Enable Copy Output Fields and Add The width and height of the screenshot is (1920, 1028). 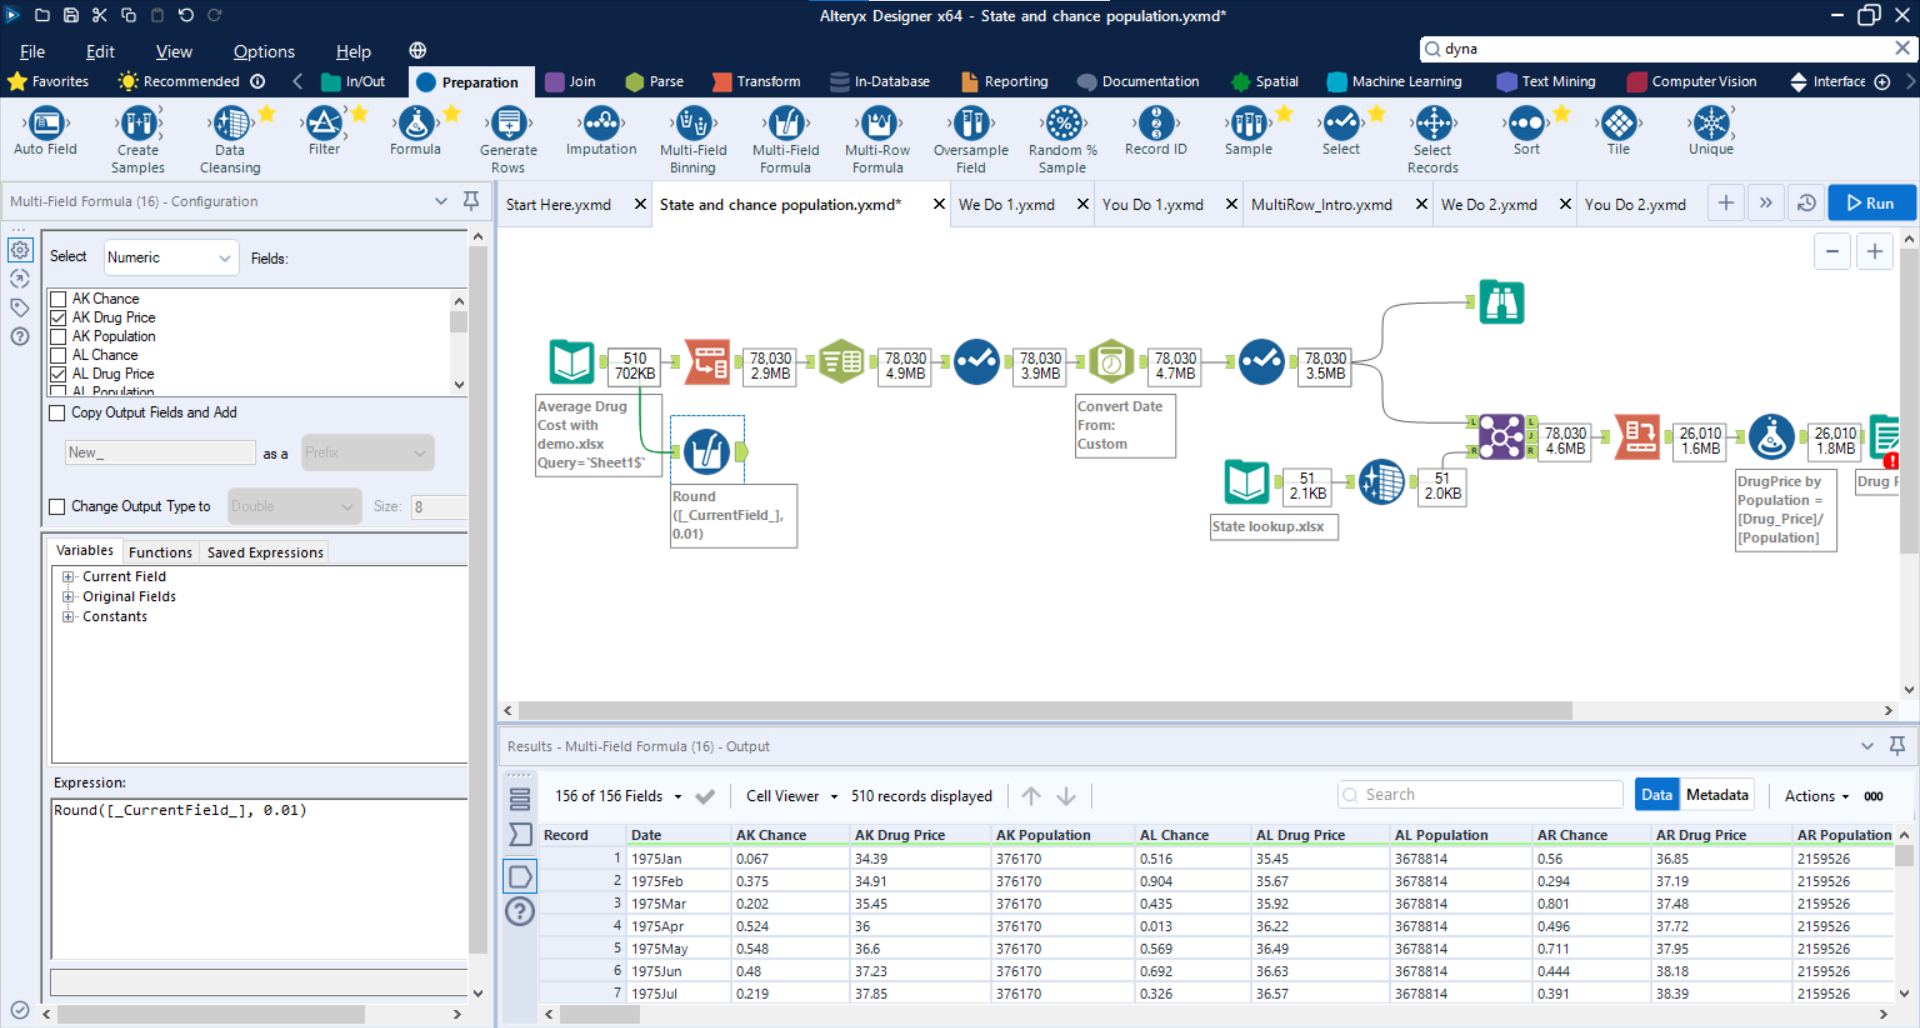pos(58,413)
